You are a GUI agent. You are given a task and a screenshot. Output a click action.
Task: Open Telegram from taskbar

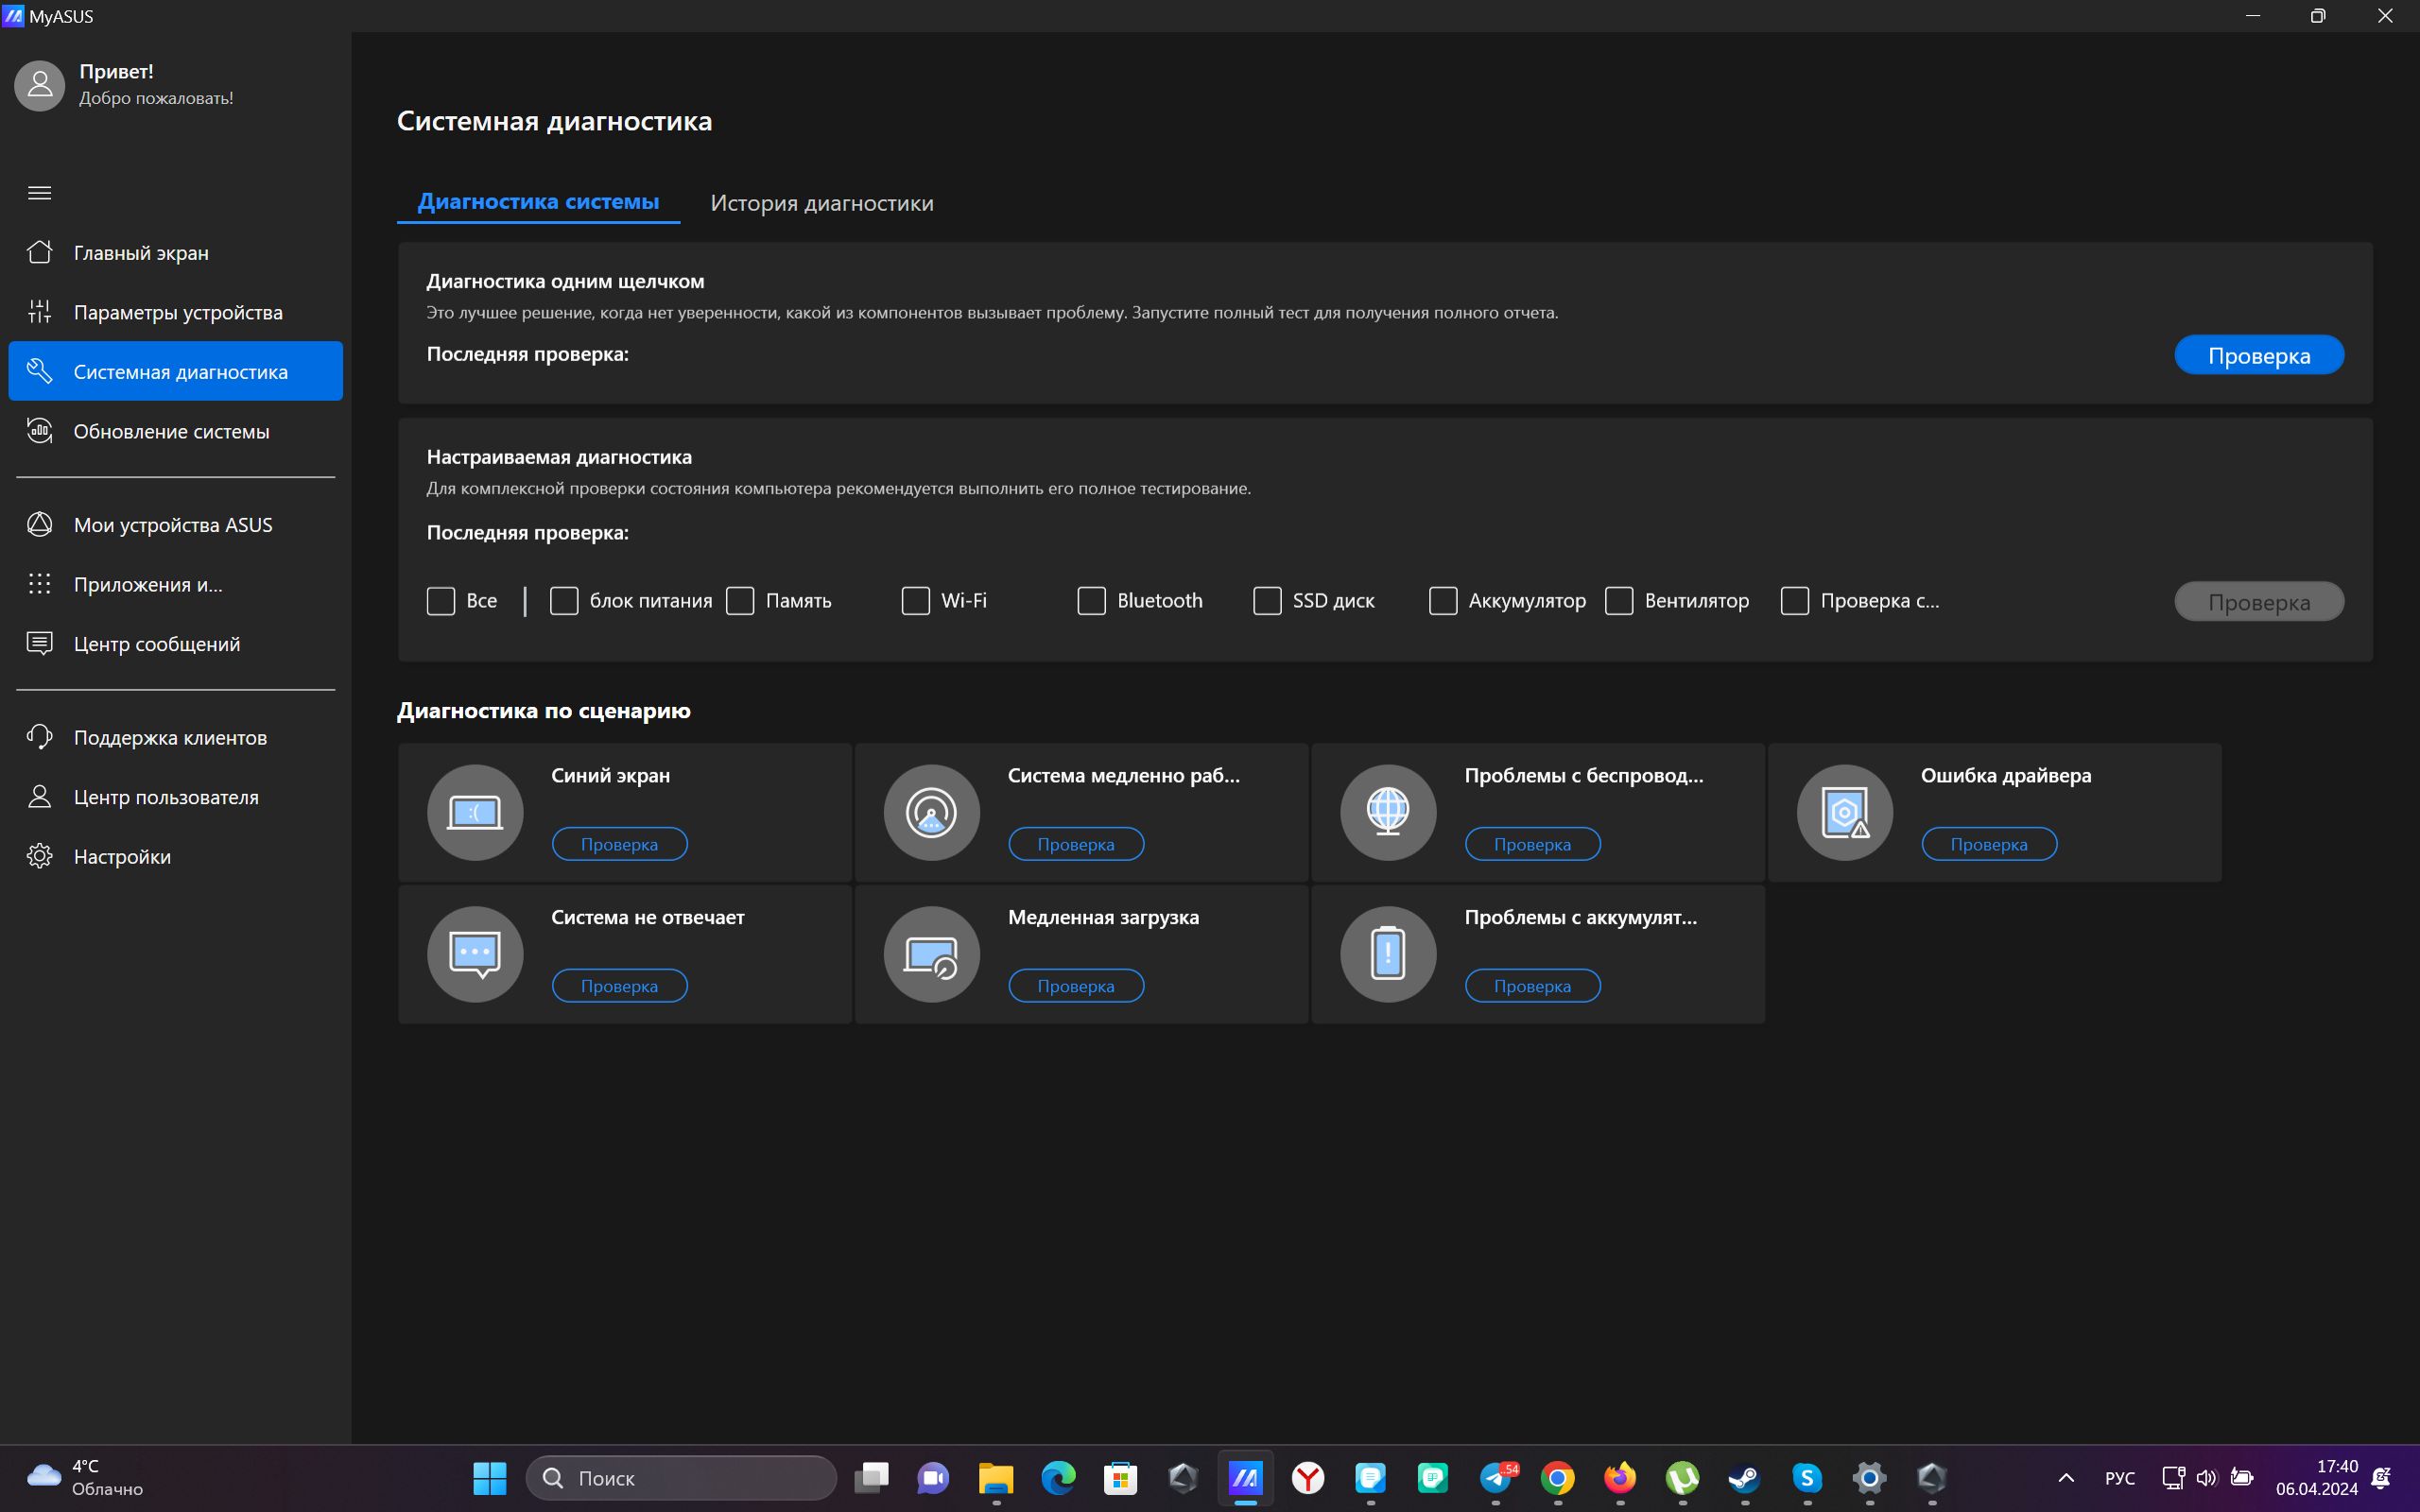(1496, 1478)
